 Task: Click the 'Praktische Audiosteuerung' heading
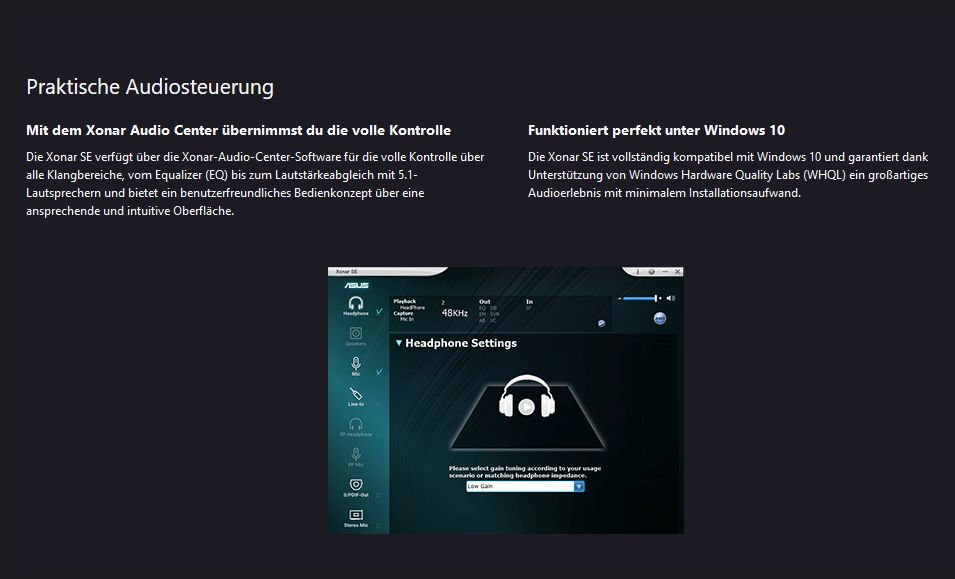pos(150,86)
